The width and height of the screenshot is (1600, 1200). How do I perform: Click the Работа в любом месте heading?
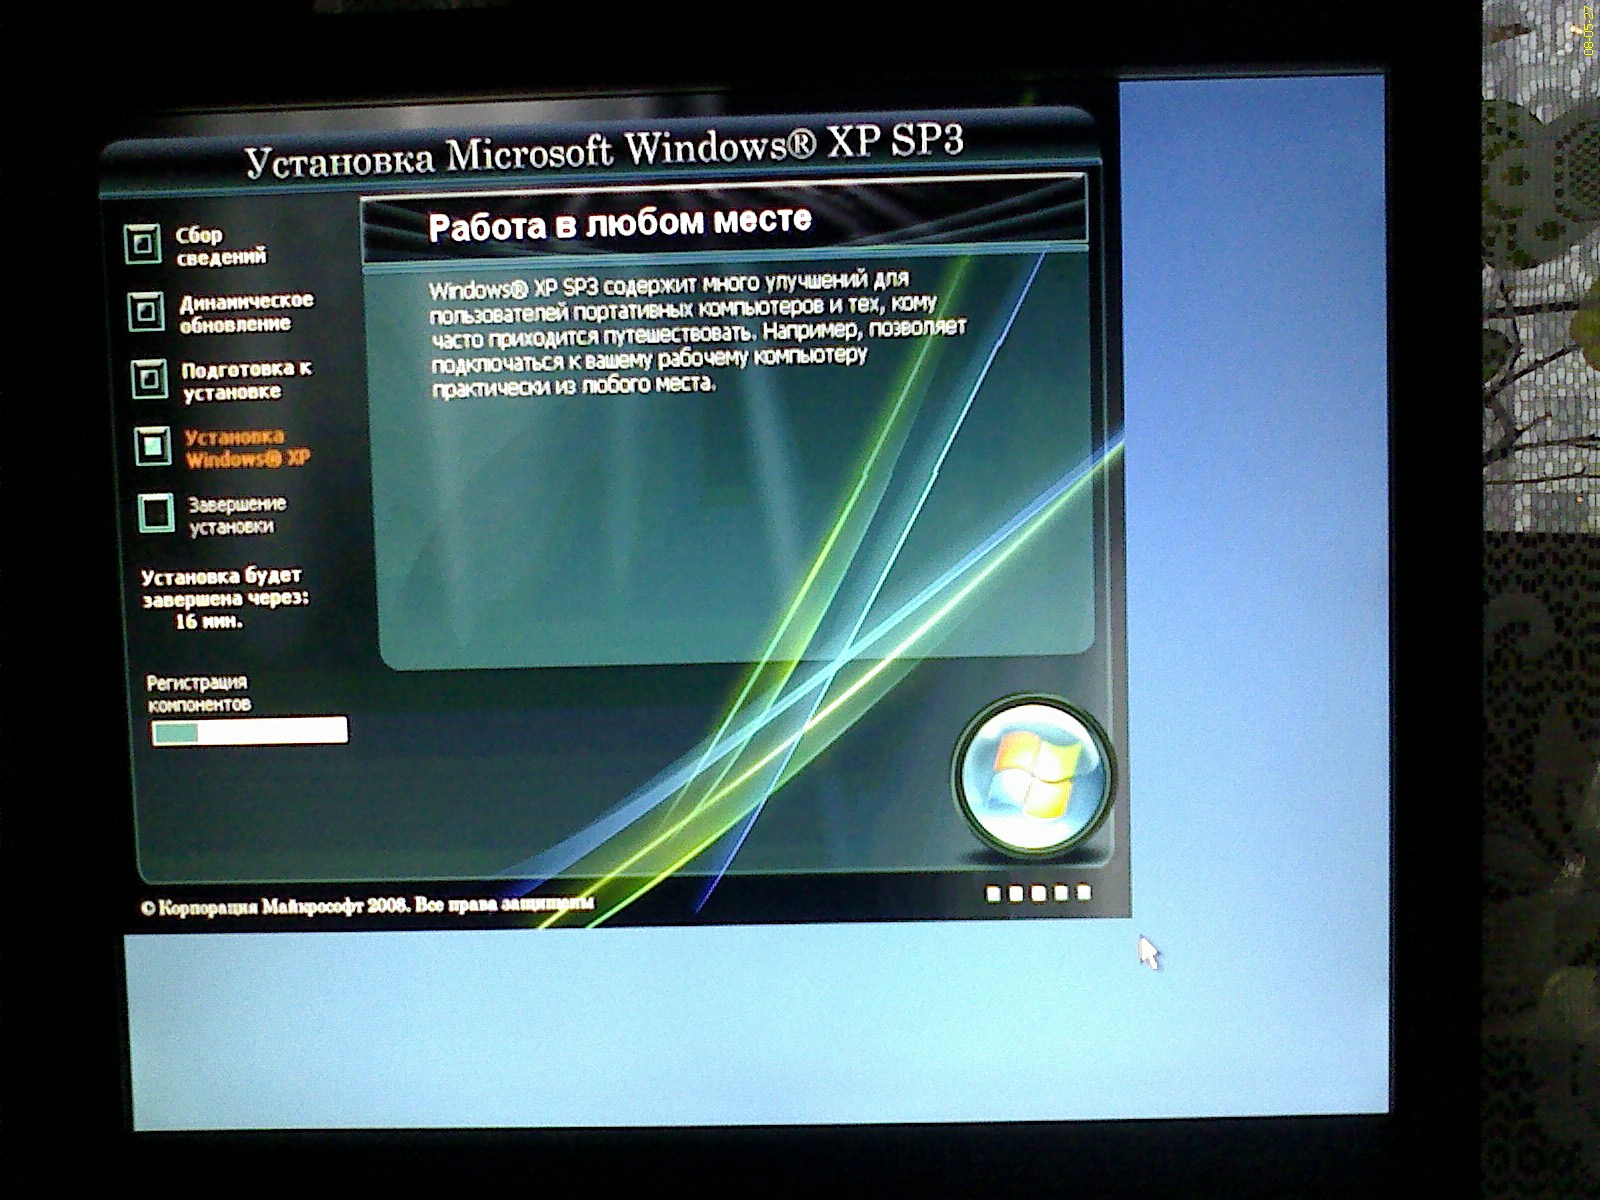click(619, 223)
